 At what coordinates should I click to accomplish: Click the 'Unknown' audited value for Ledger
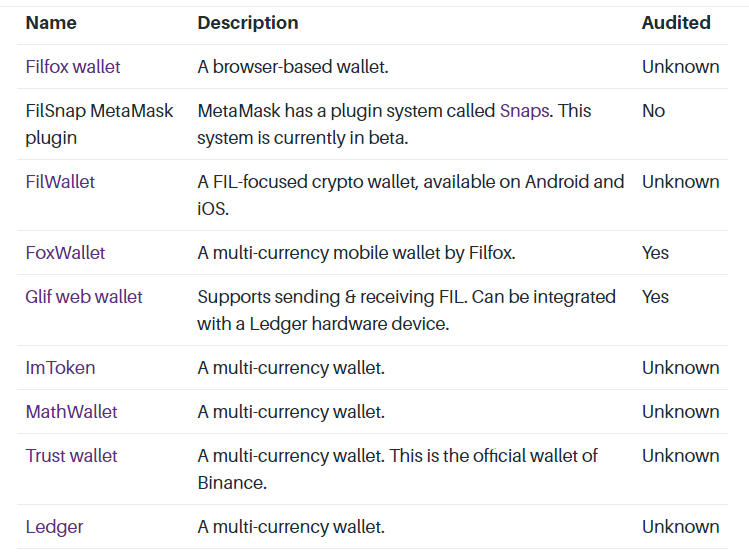[x=680, y=527]
